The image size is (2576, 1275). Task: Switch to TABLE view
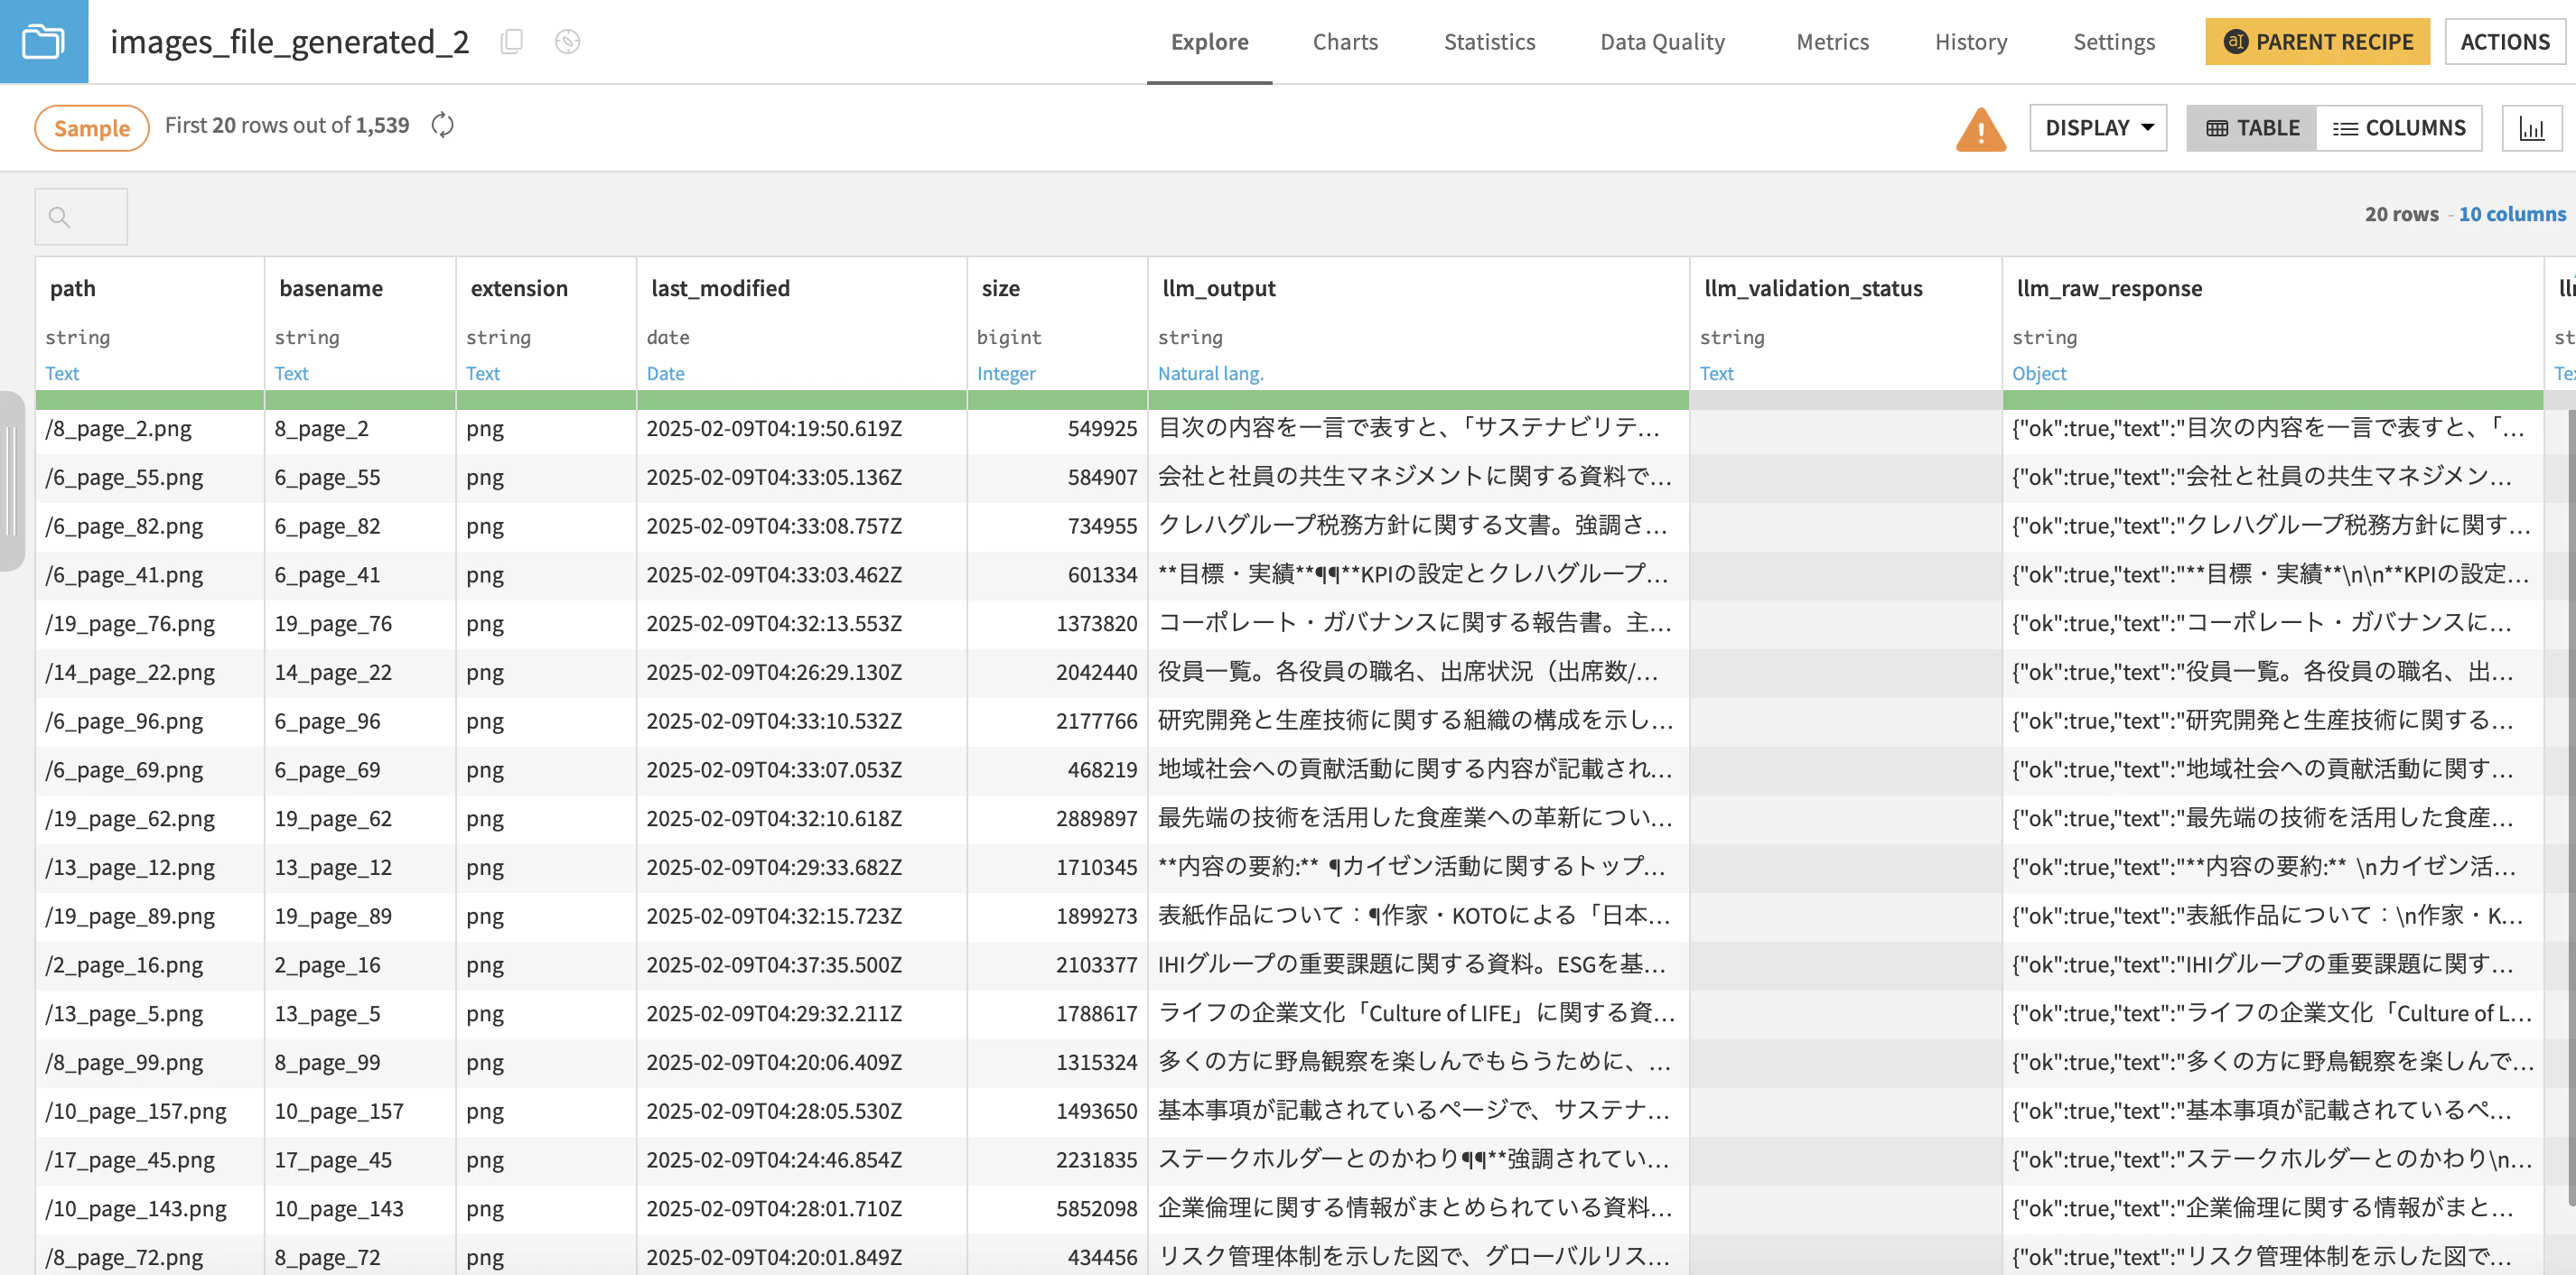click(2251, 128)
